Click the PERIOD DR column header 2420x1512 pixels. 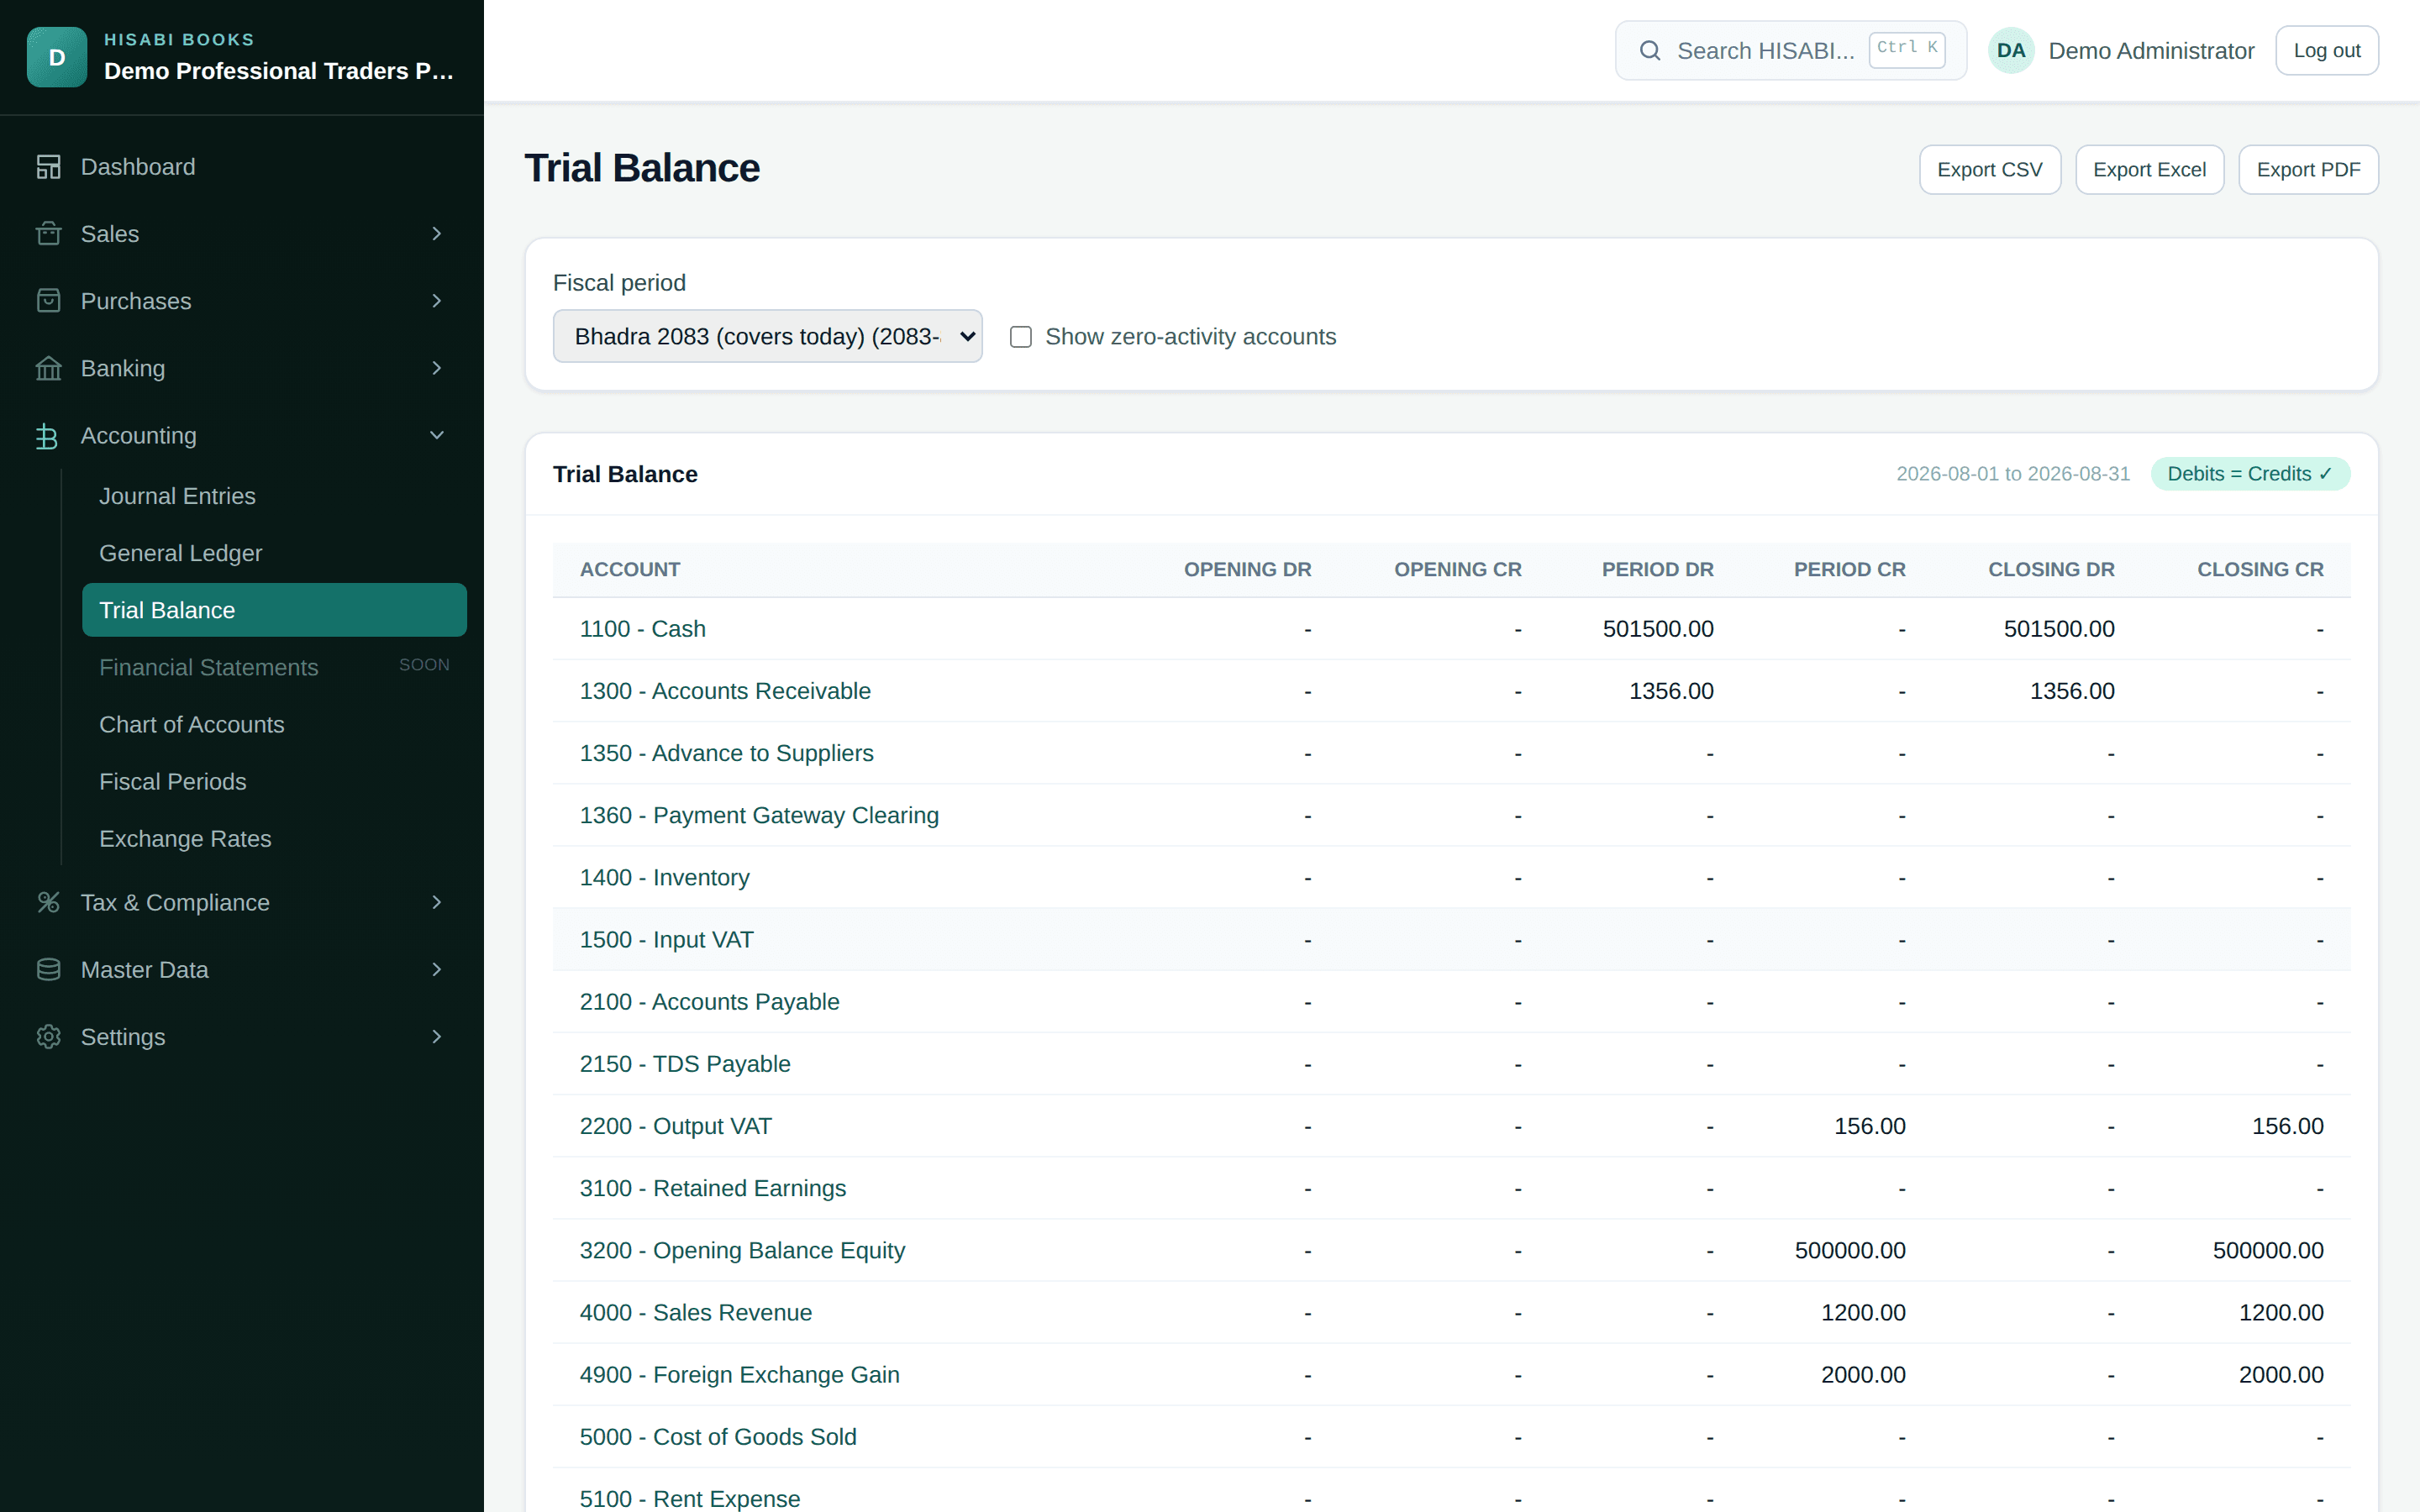(1658, 570)
